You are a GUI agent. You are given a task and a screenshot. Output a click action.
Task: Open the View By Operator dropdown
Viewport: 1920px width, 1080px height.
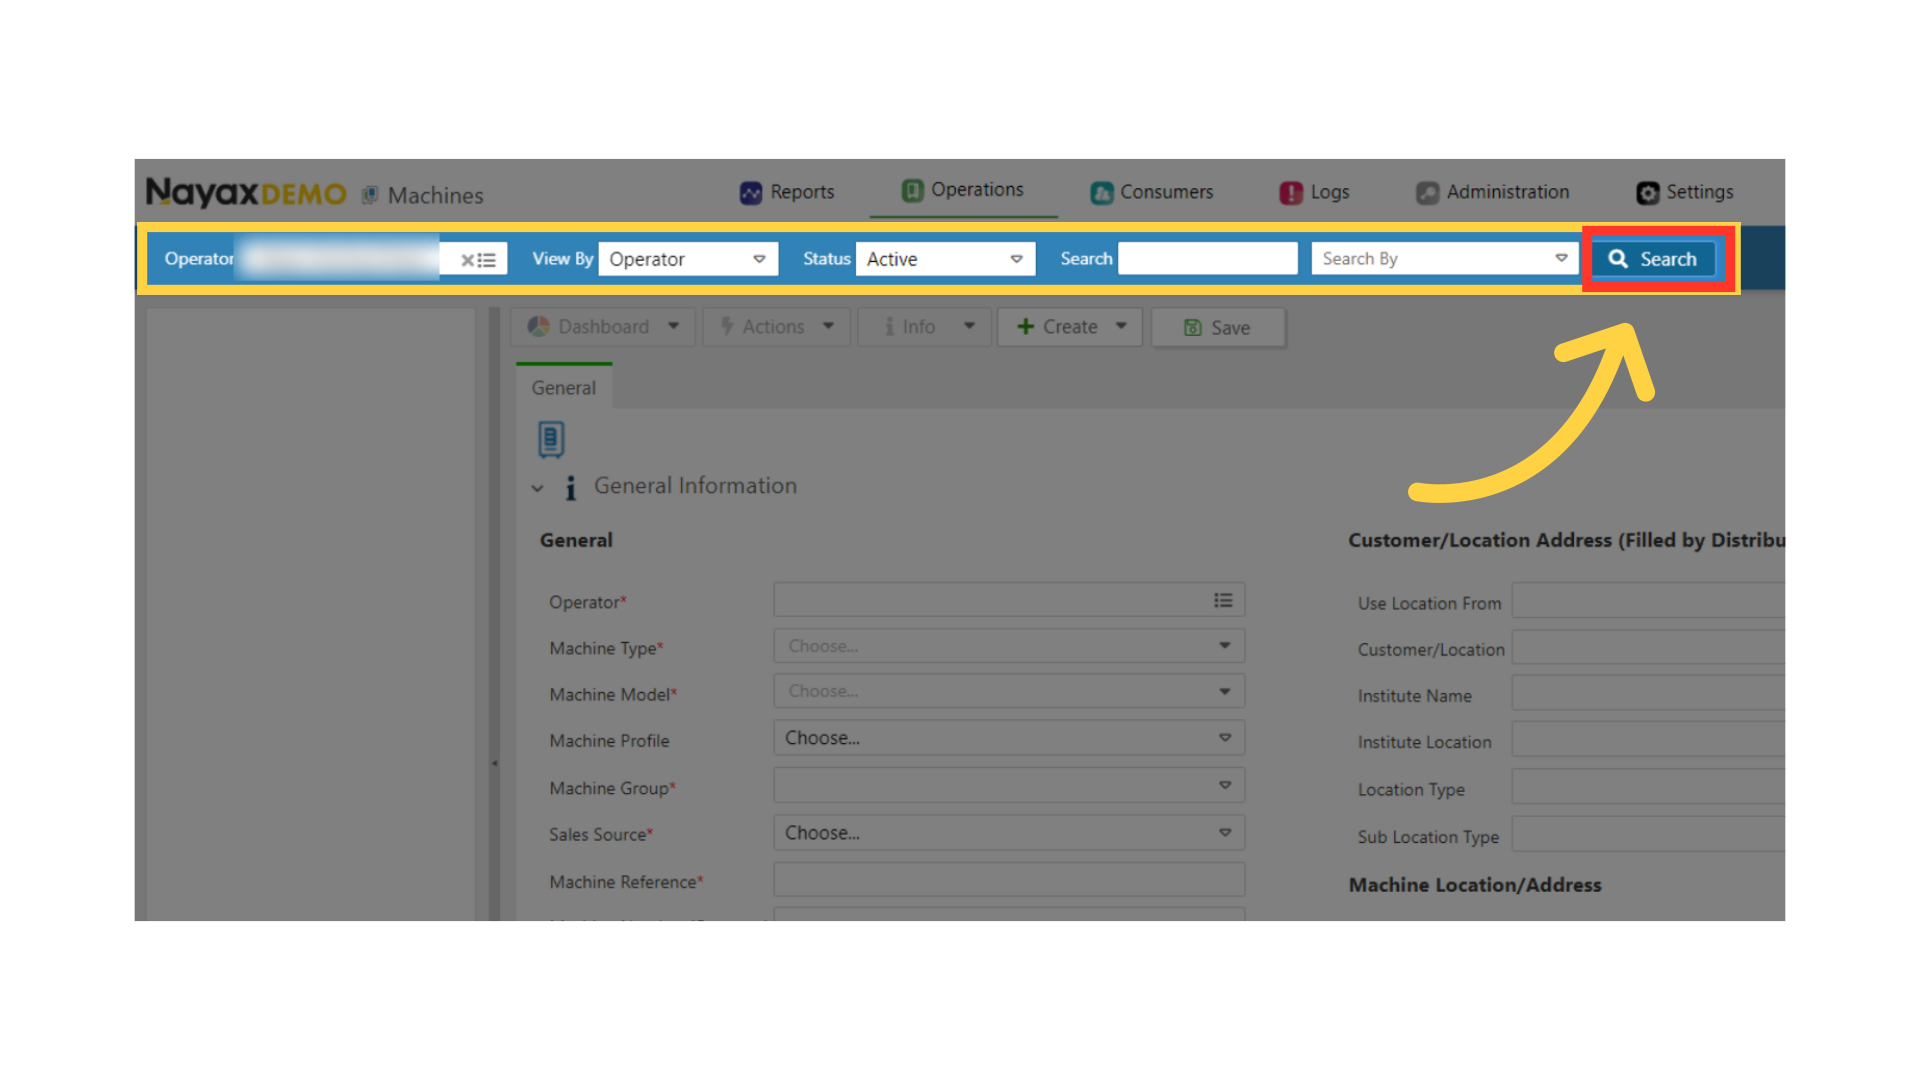coord(688,259)
